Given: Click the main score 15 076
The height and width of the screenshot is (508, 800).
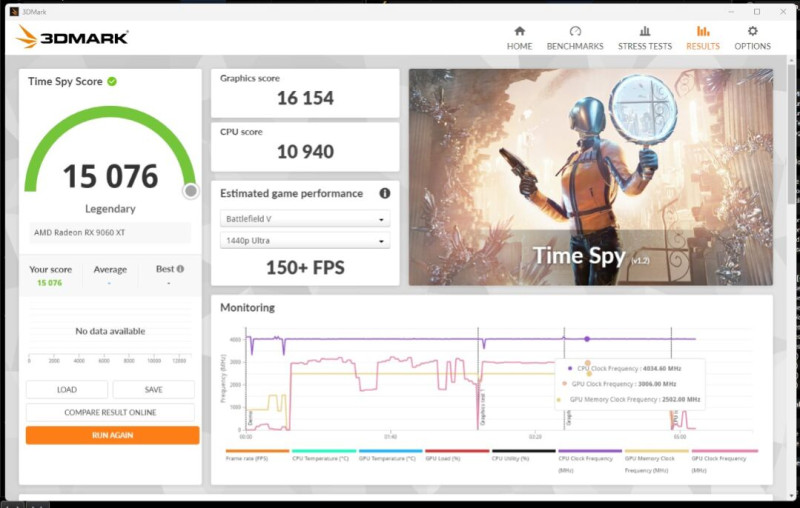Looking at the screenshot, I should pos(110,176).
